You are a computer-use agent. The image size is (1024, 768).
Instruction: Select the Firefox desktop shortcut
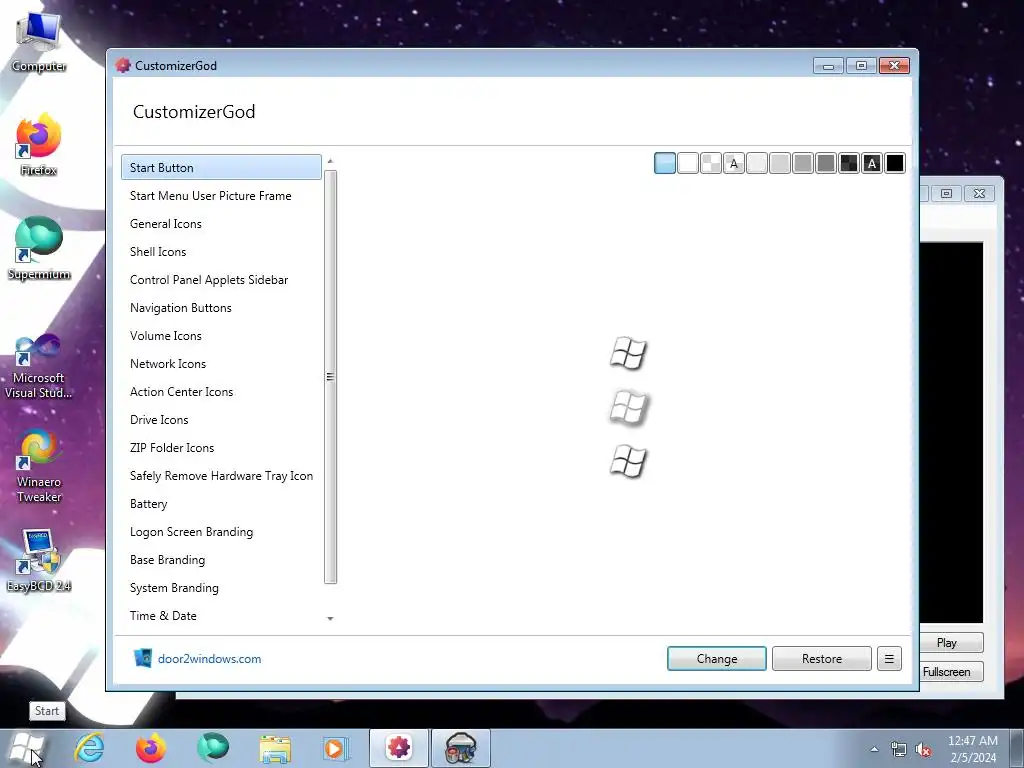39,145
